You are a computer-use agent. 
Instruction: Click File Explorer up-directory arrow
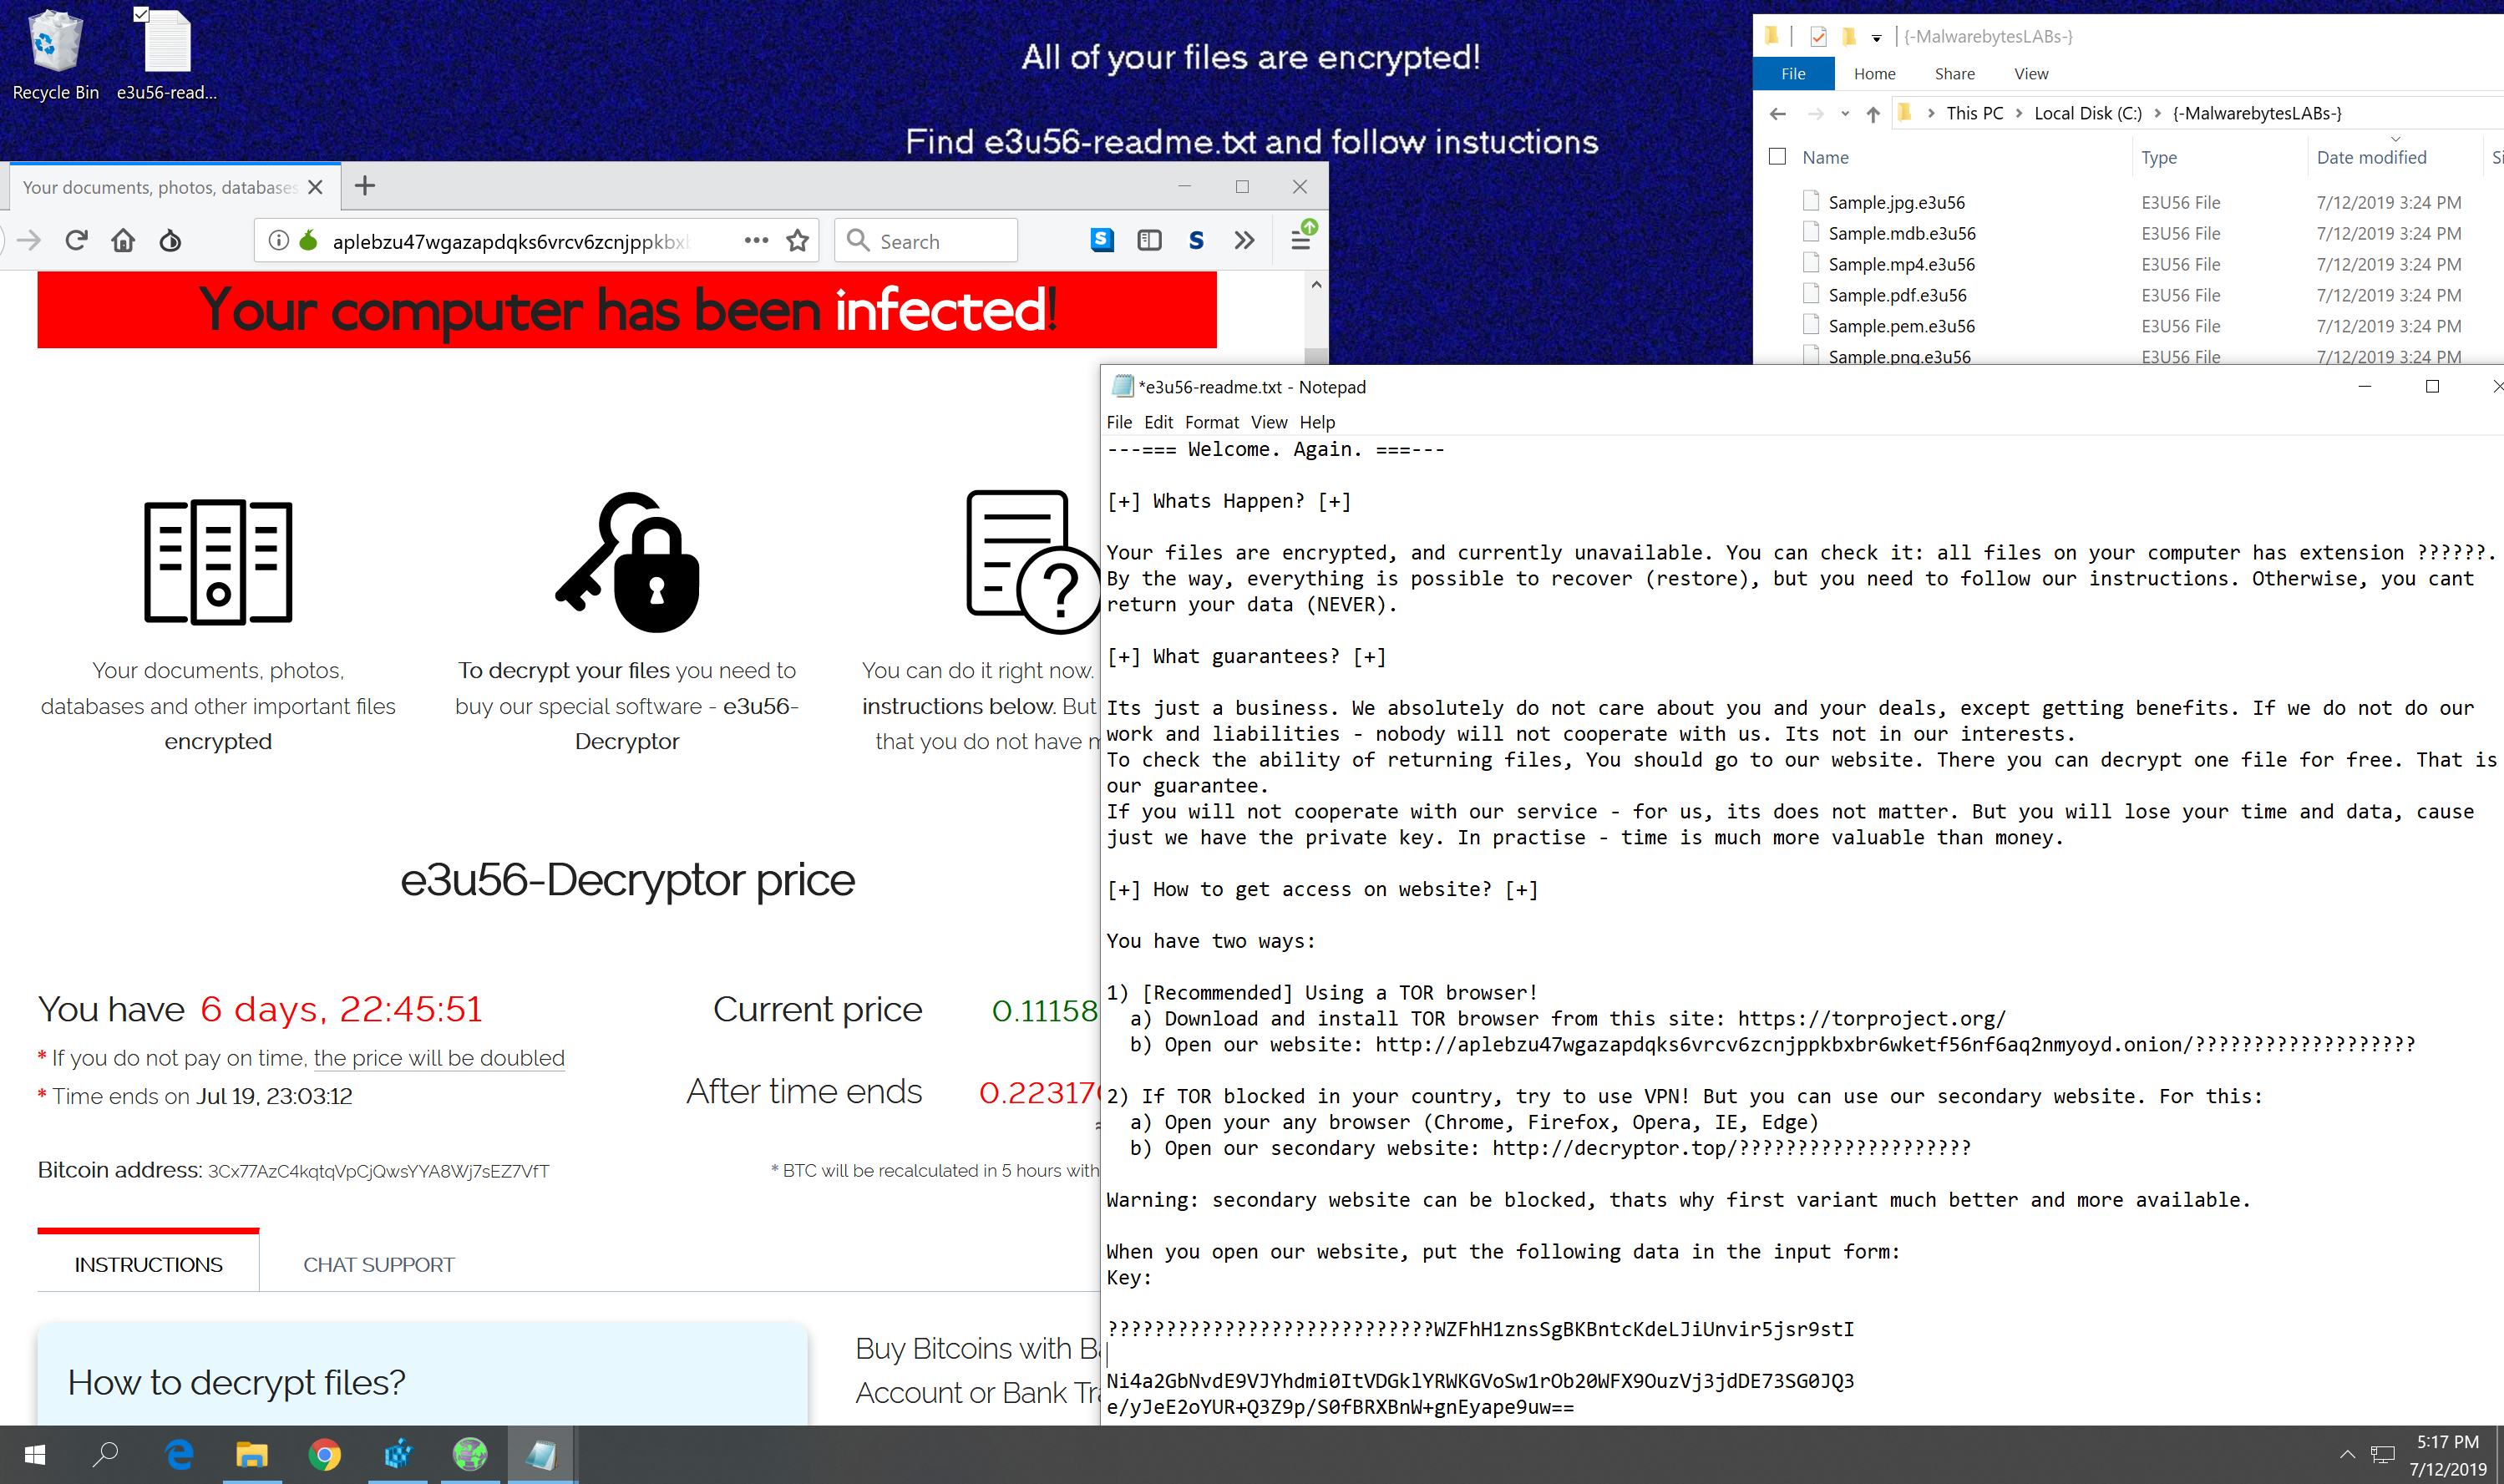(1872, 114)
